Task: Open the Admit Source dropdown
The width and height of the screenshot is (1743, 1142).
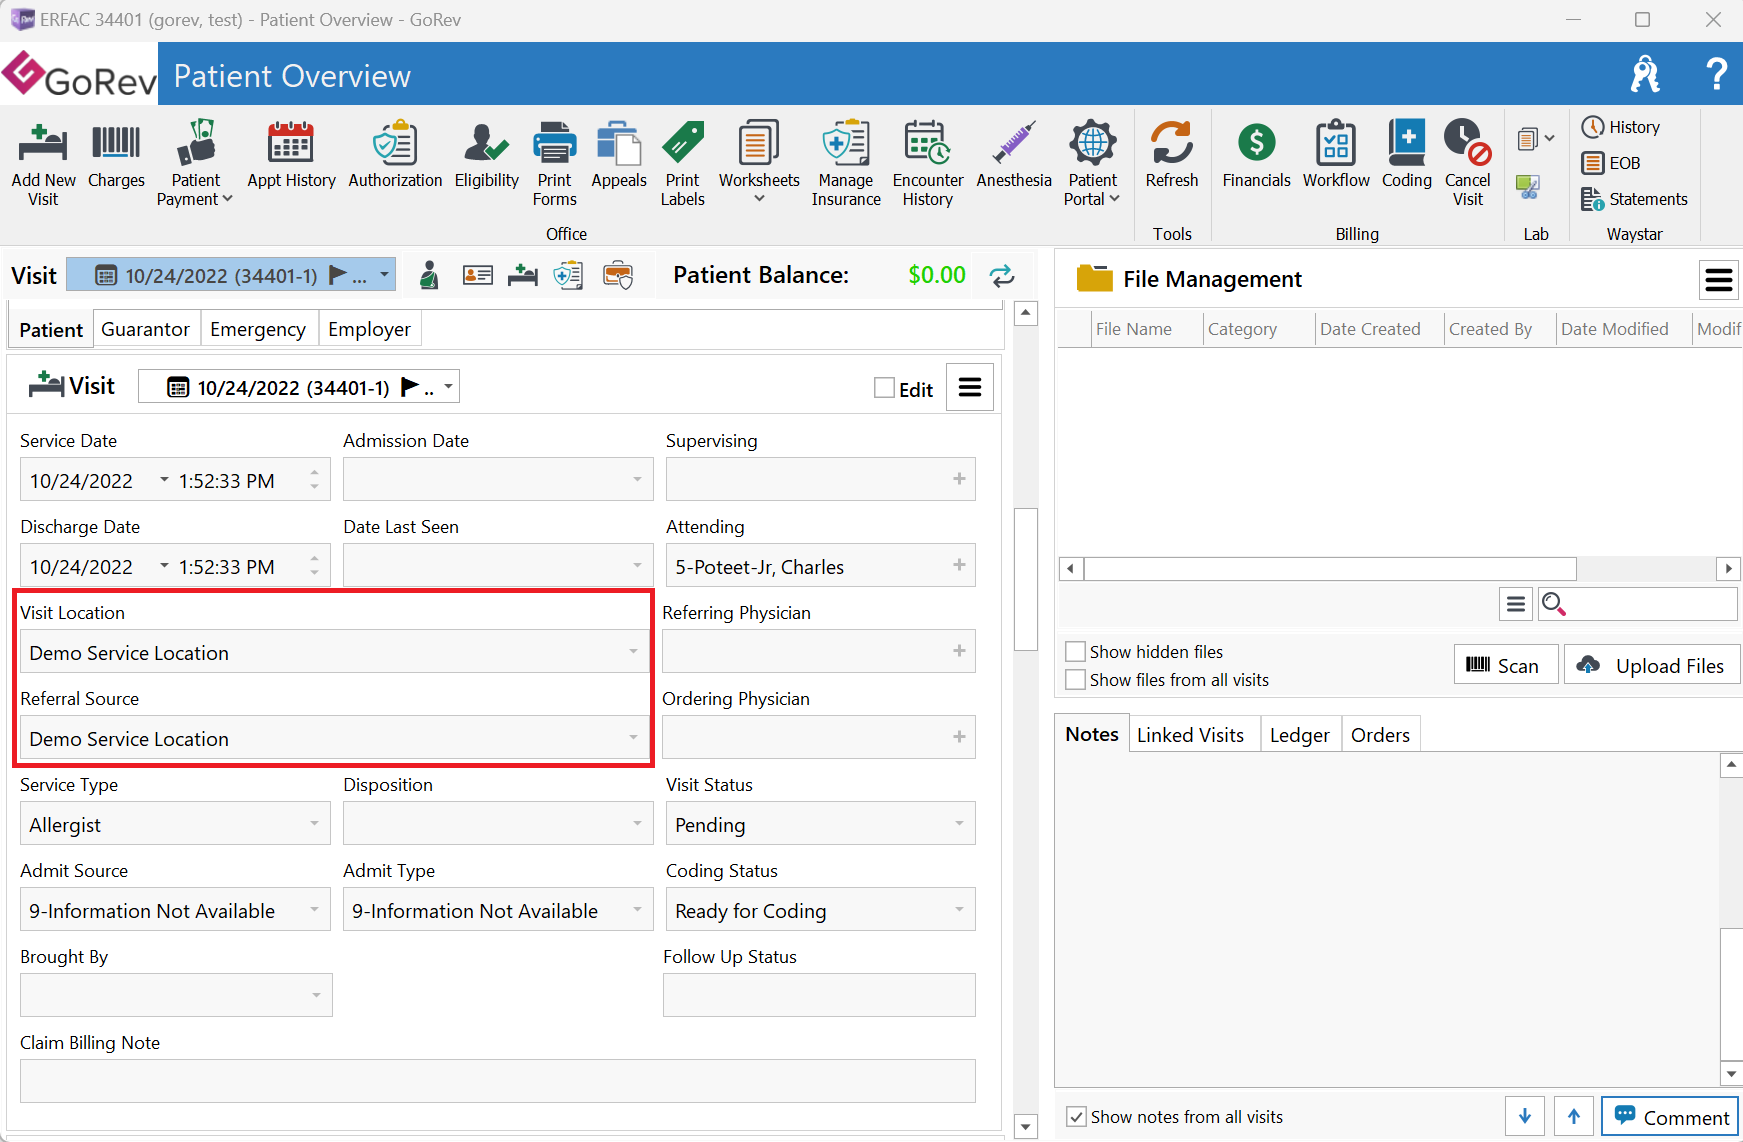Action: [314, 910]
